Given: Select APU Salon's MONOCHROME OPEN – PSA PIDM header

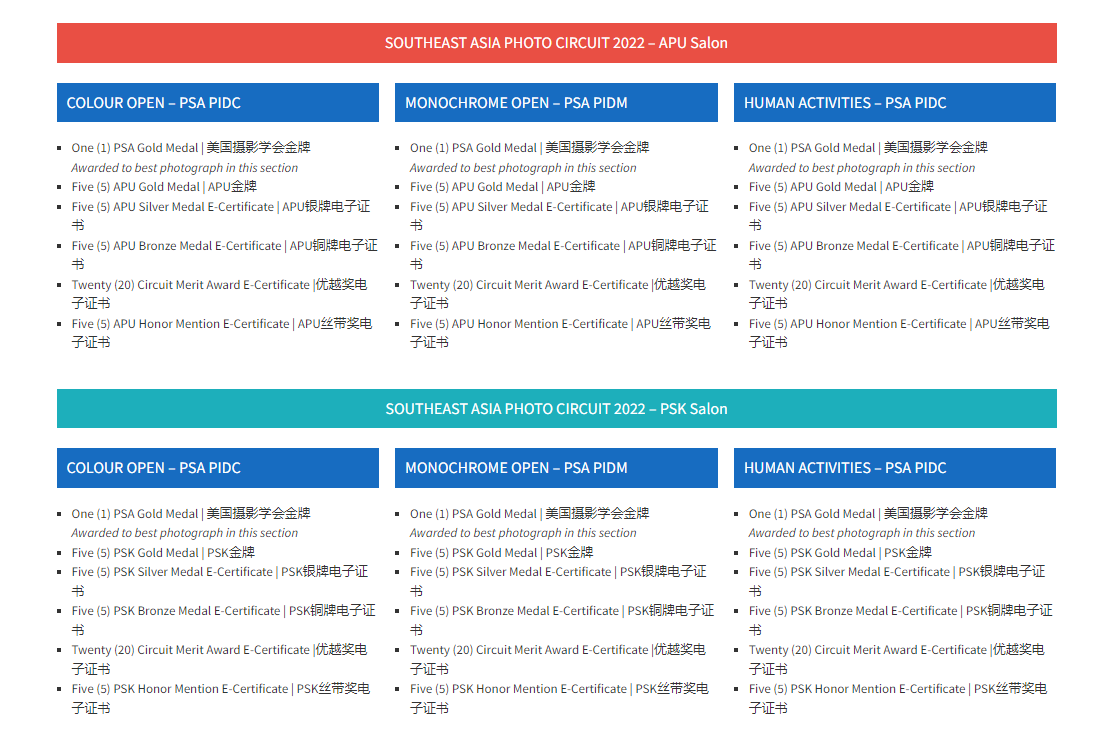Looking at the screenshot, I should tap(556, 103).
